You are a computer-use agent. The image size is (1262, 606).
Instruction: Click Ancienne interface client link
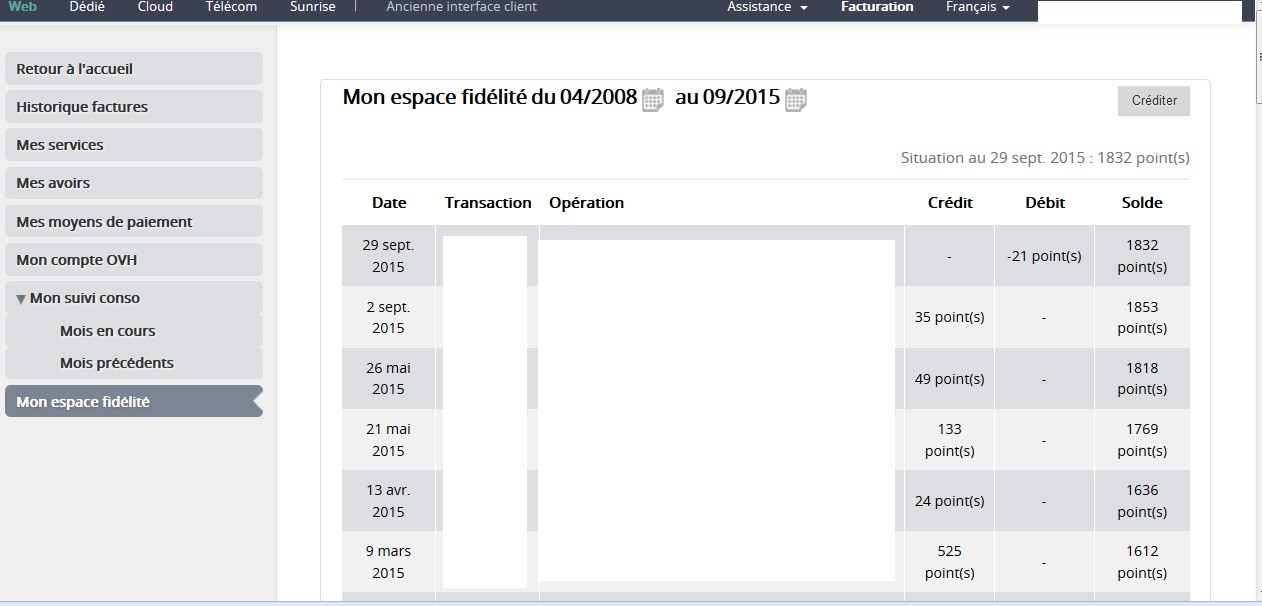click(x=461, y=7)
